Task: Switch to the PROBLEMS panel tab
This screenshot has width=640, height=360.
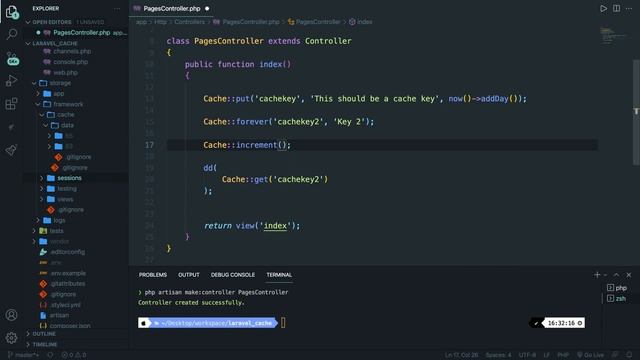Action: click(153, 275)
